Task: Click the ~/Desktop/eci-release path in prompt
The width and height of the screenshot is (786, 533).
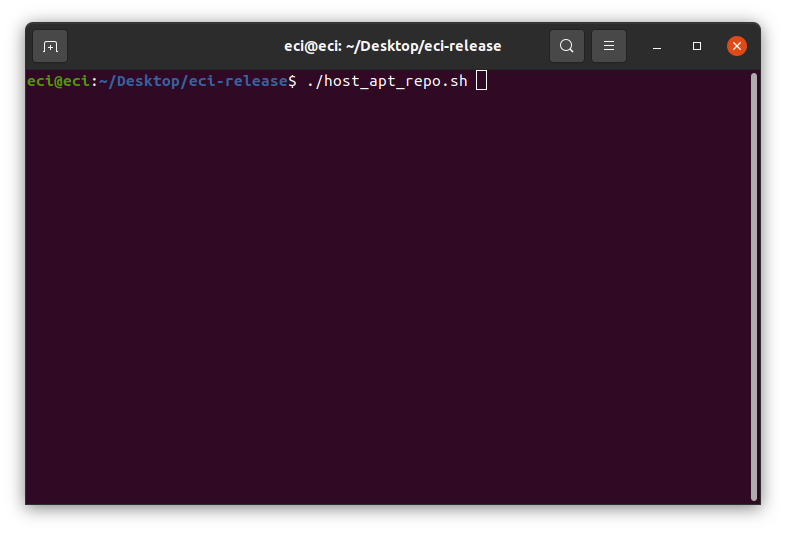Action: (193, 81)
